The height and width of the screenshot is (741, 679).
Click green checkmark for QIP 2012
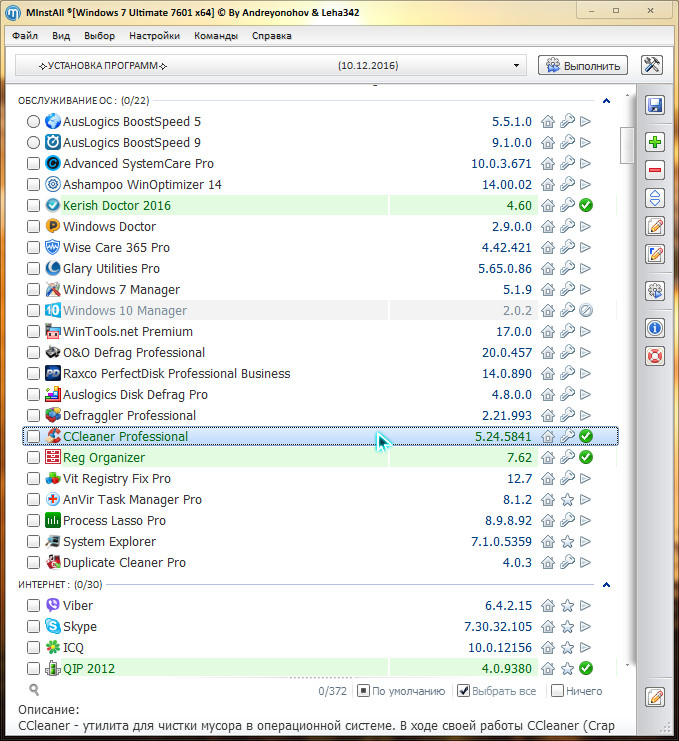tap(586, 668)
